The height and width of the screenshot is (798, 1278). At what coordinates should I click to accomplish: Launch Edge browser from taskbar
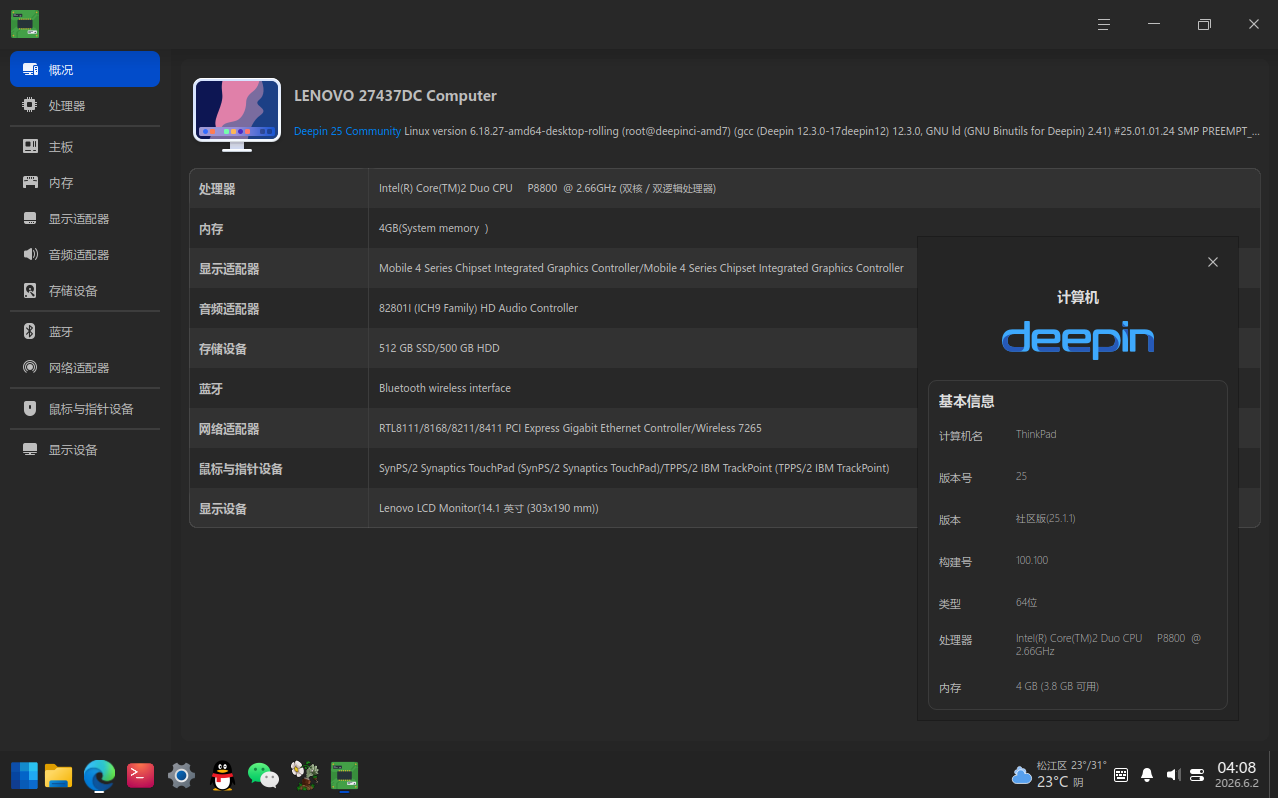coord(99,775)
